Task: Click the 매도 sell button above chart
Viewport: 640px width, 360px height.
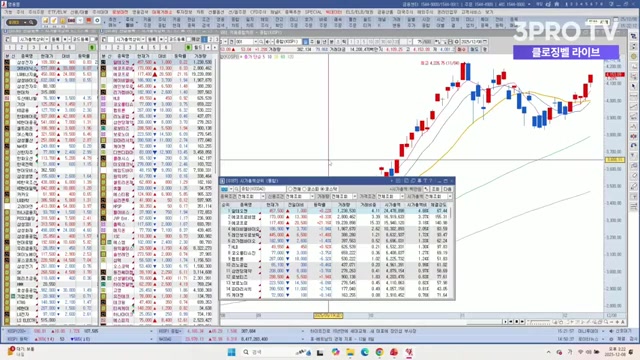Action: pyautogui.click(x=474, y=49)
